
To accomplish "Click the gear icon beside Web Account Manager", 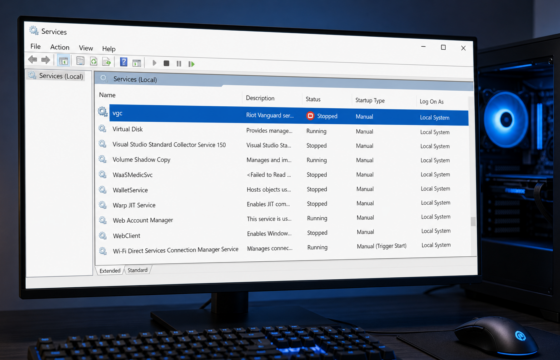I will [x=103, y=220].
